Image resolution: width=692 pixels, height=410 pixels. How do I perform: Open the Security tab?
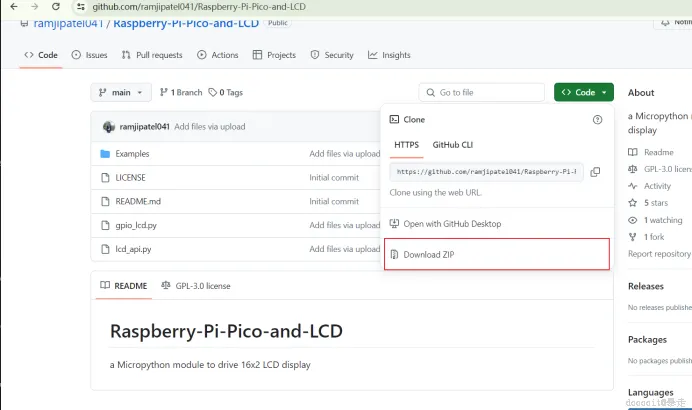[332, 55]
